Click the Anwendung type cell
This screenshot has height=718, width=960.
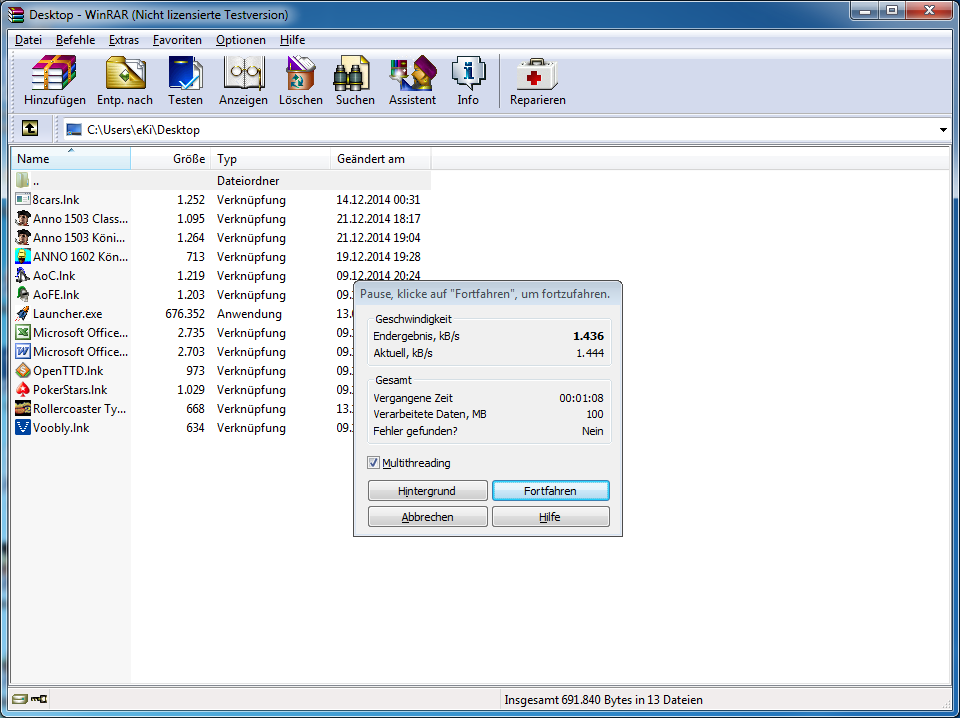(249, 314)
